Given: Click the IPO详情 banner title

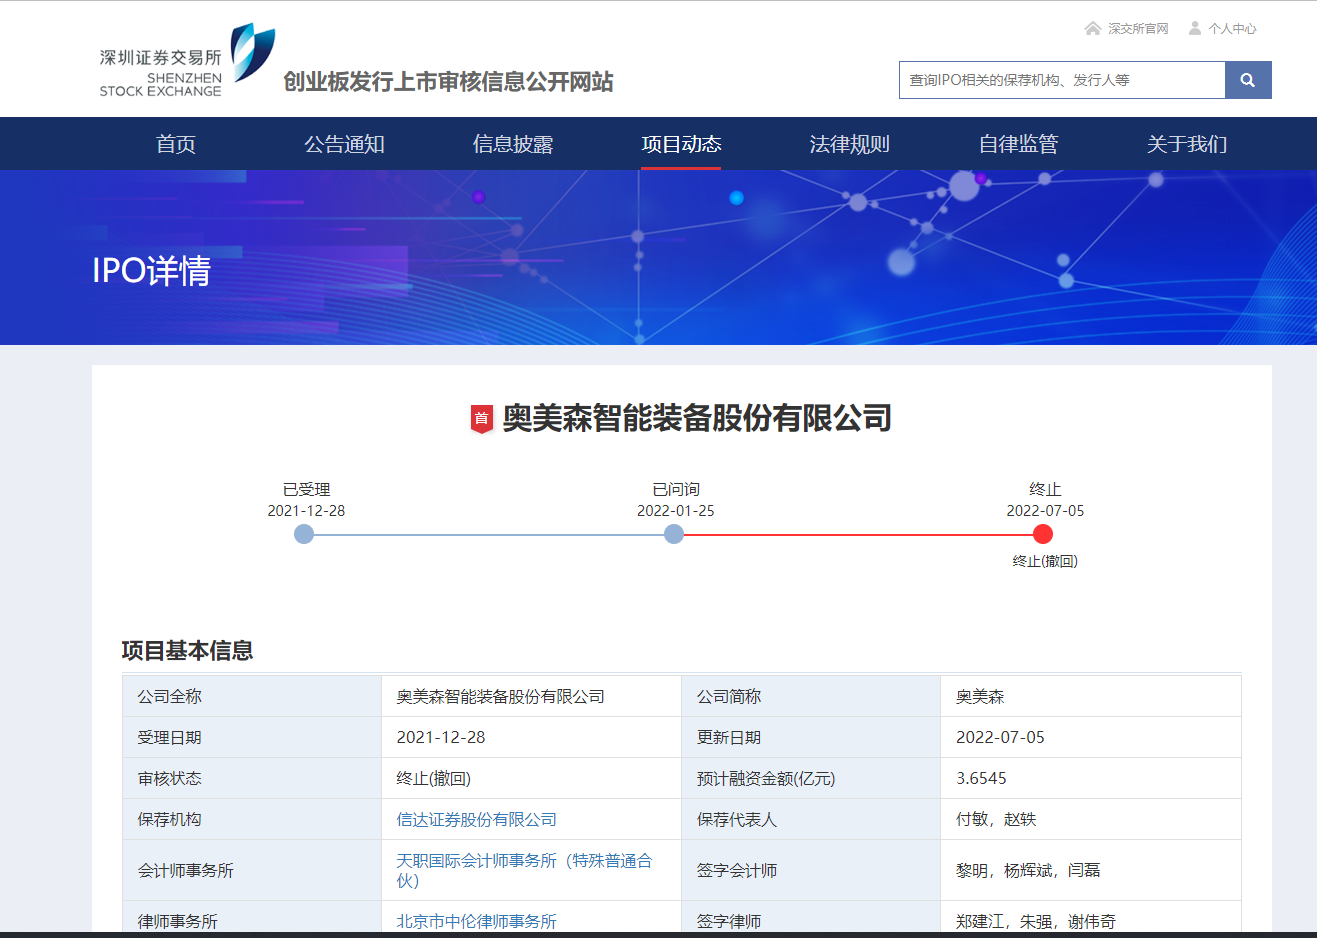Looking at the screenshot, I should pyautogui.click(x=151, y=270).
